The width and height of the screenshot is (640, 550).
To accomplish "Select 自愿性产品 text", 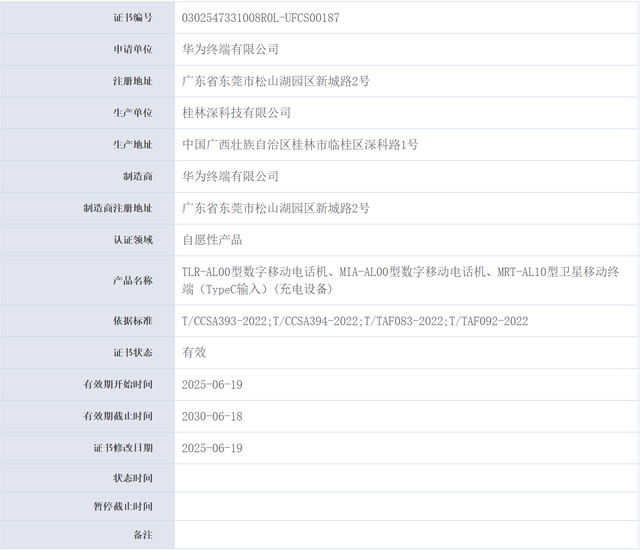I will tap(212, 240).
